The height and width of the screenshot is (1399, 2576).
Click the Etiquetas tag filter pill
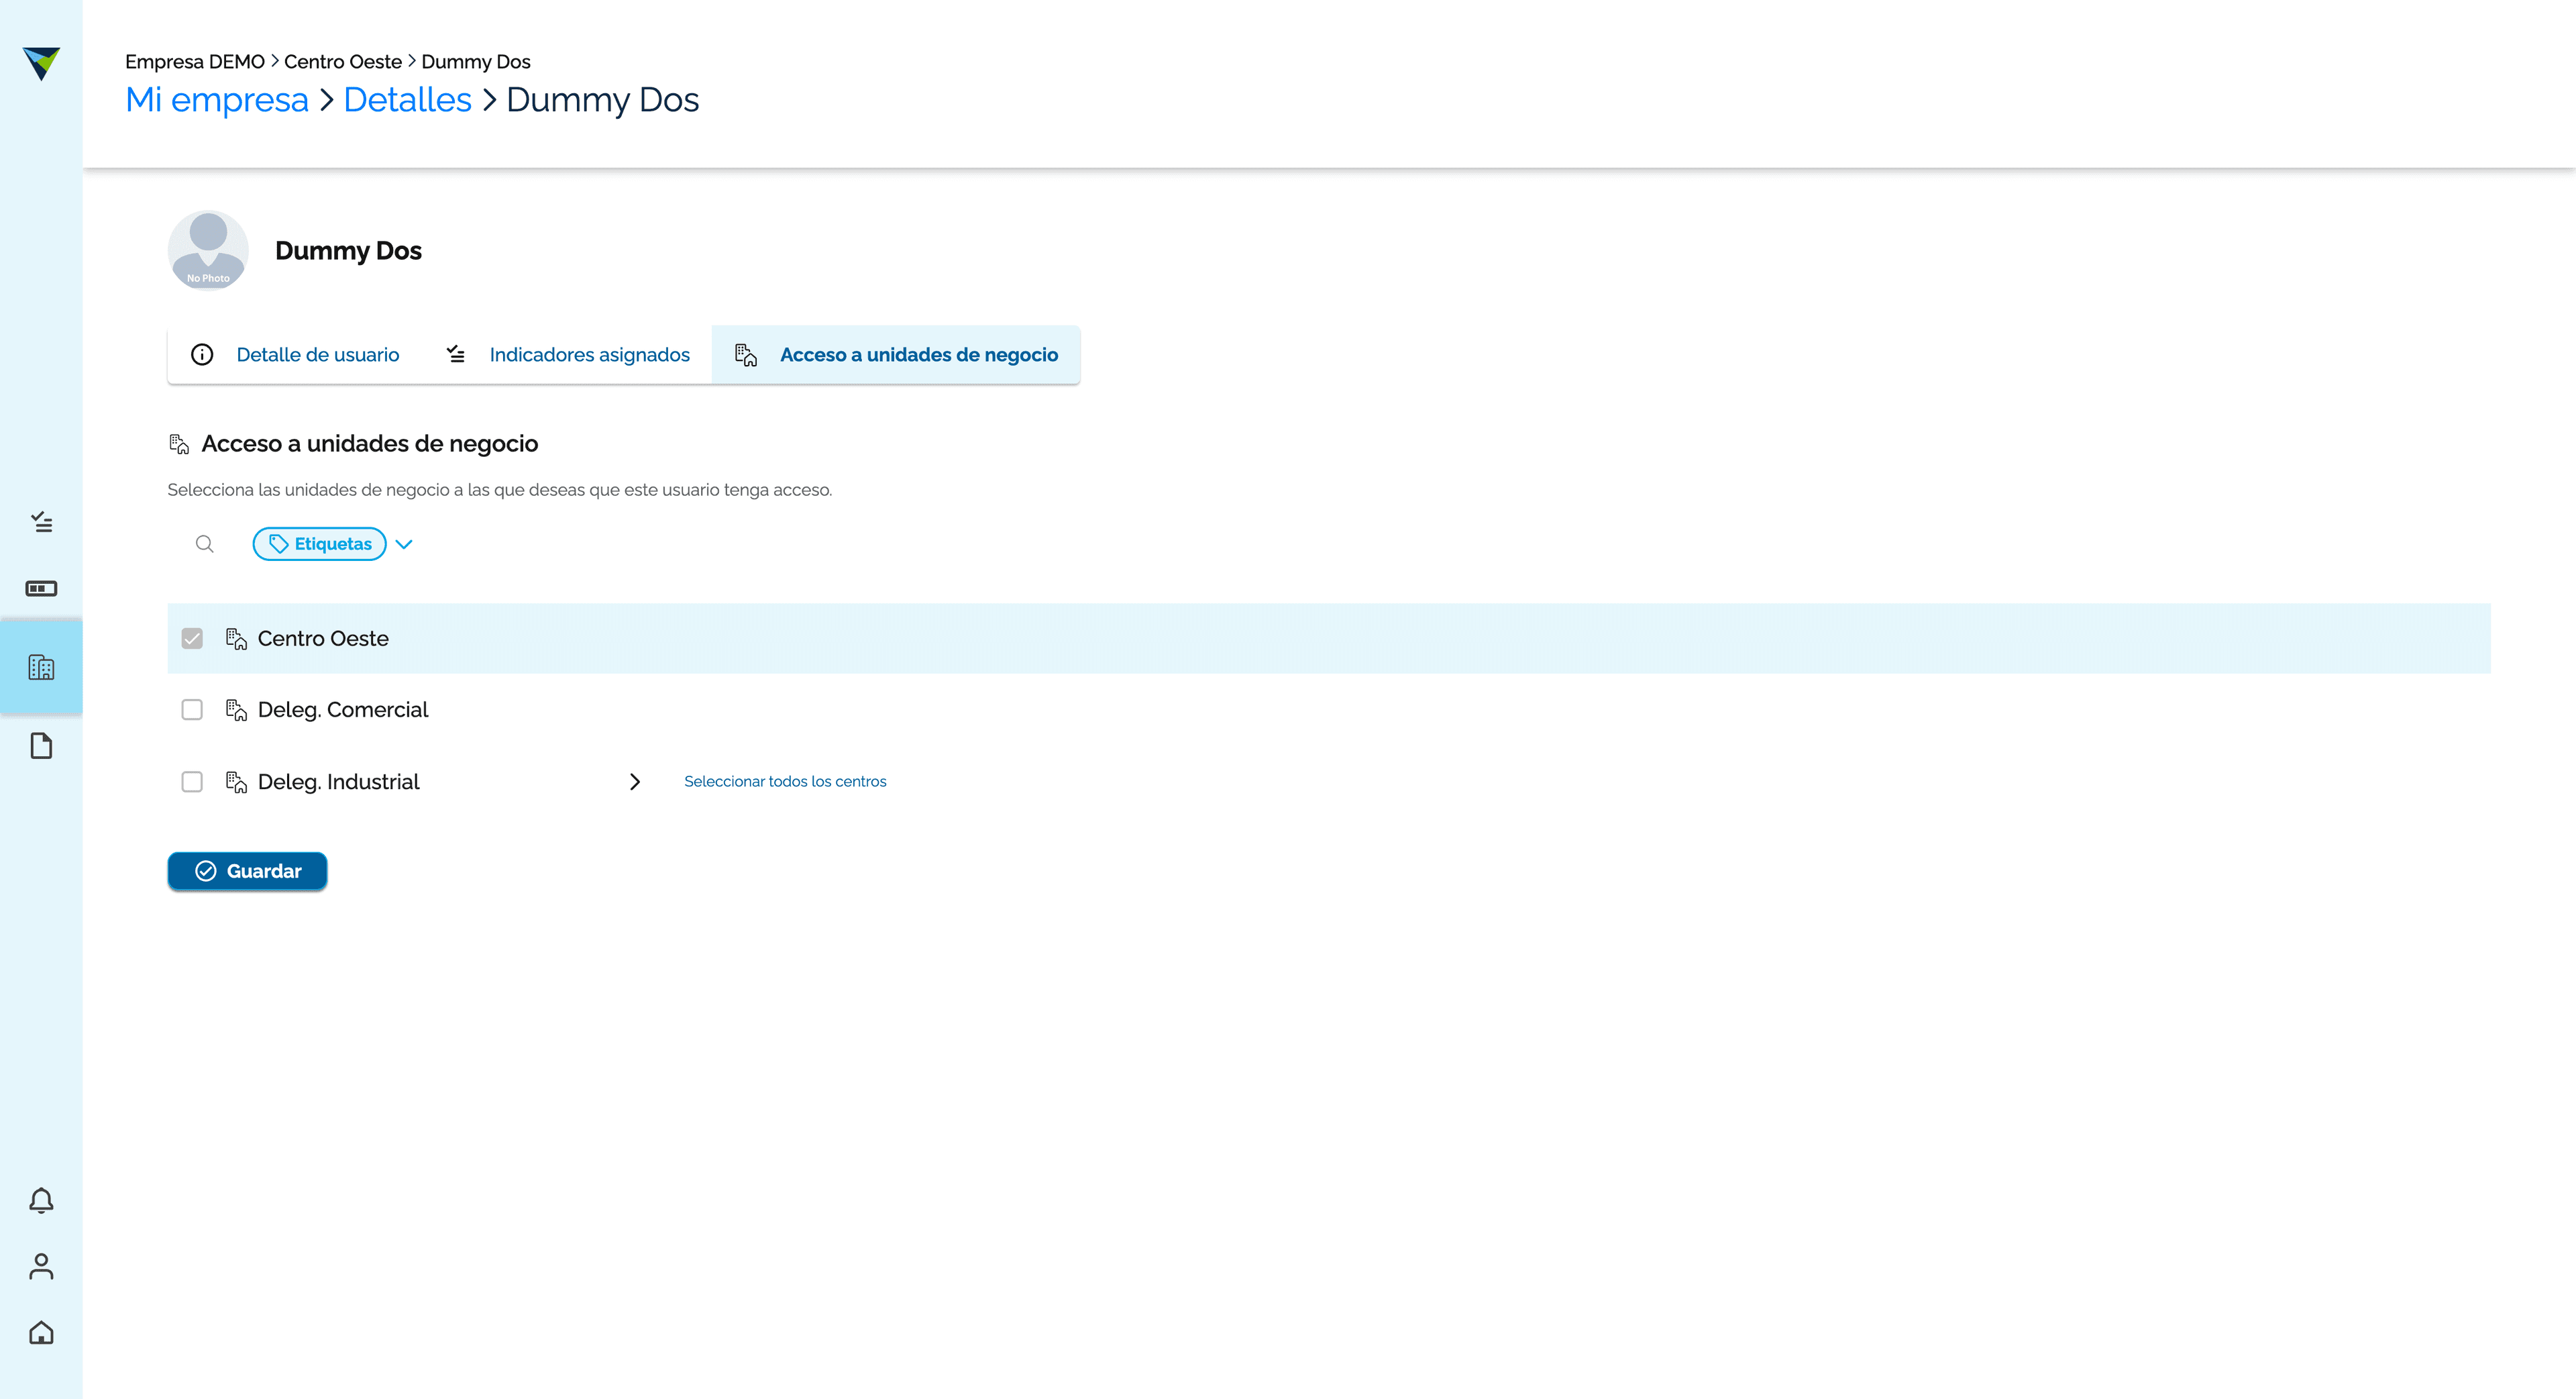click(320, 544)
